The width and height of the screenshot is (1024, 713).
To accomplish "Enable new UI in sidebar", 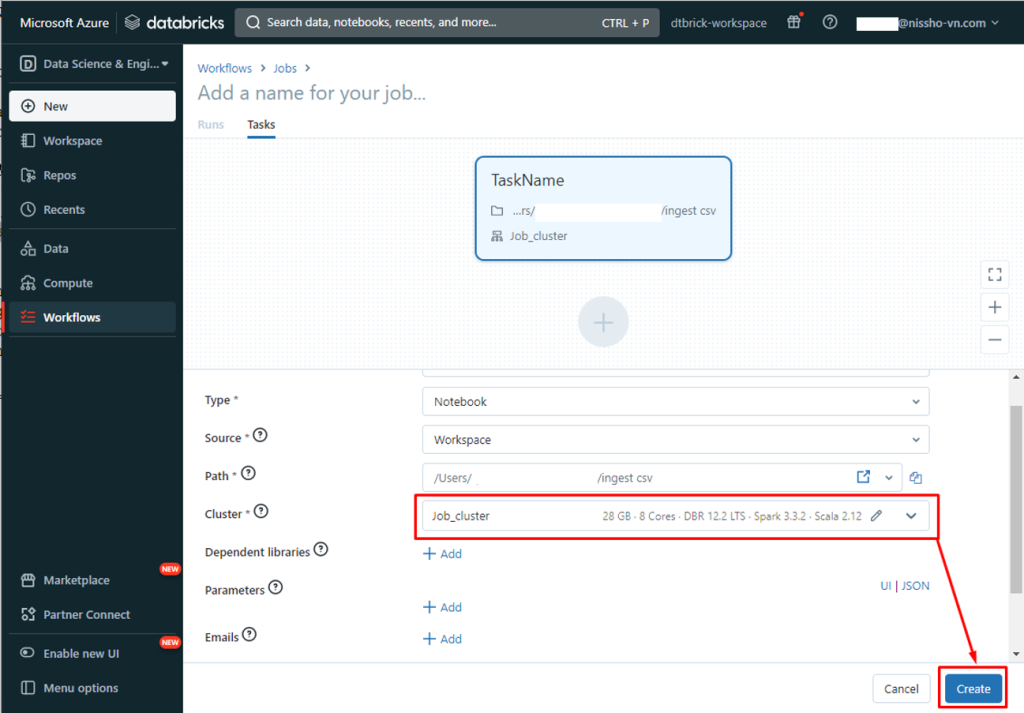I will (80, 653).
